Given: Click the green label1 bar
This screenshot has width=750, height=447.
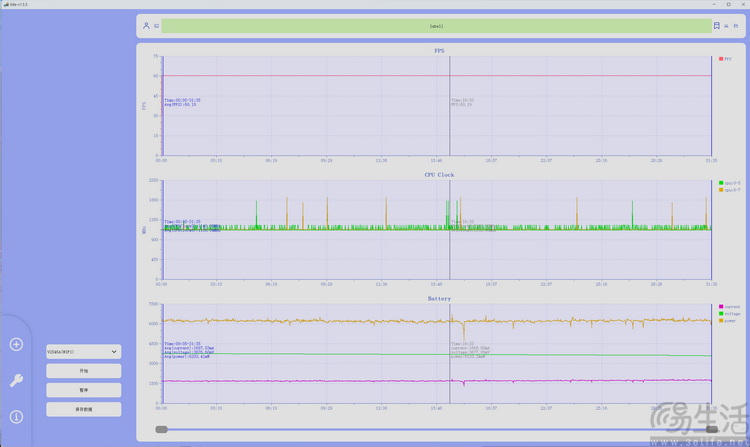Looking at the screenshot, I should tap(436, 26).
